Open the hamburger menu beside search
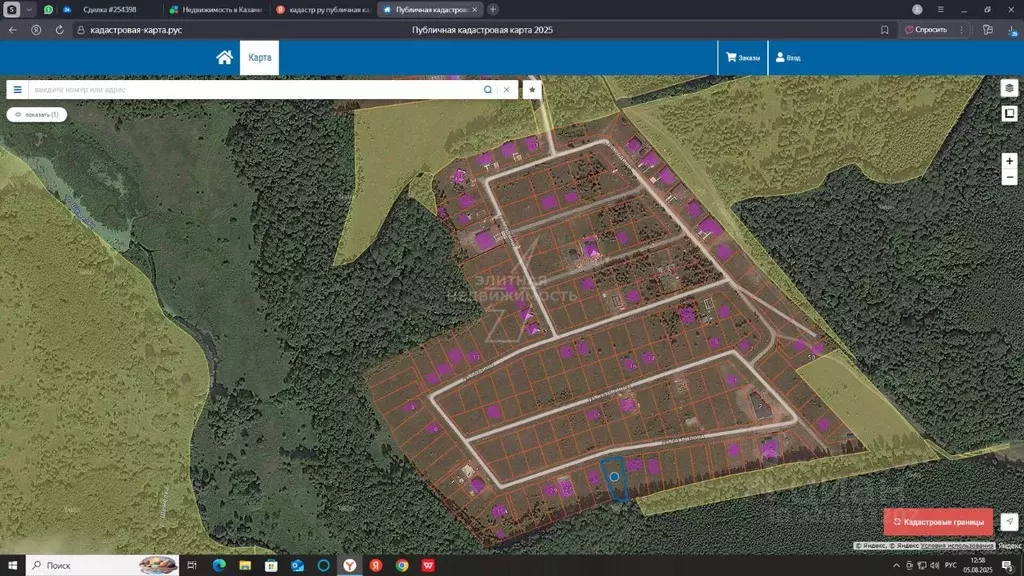 (17, 89)
